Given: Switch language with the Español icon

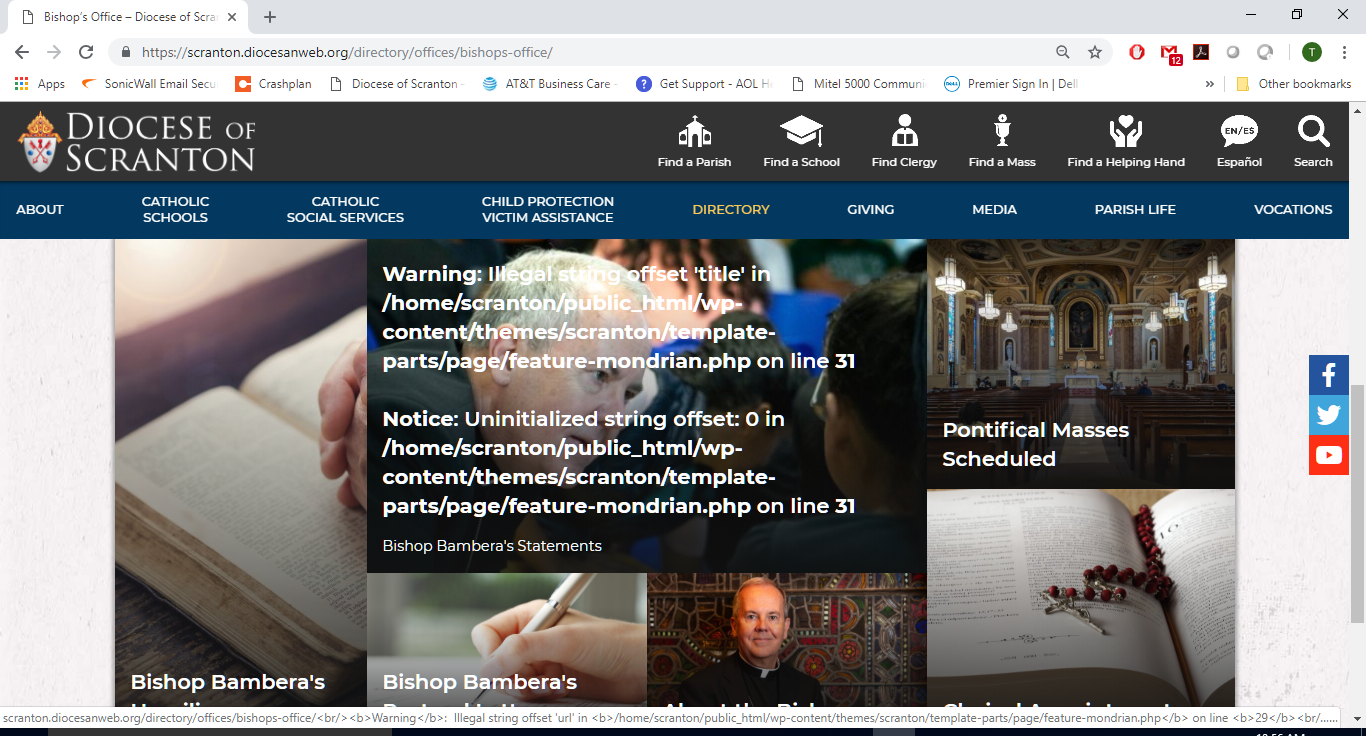Looking at the screenshot, I should coord(1239,132).
